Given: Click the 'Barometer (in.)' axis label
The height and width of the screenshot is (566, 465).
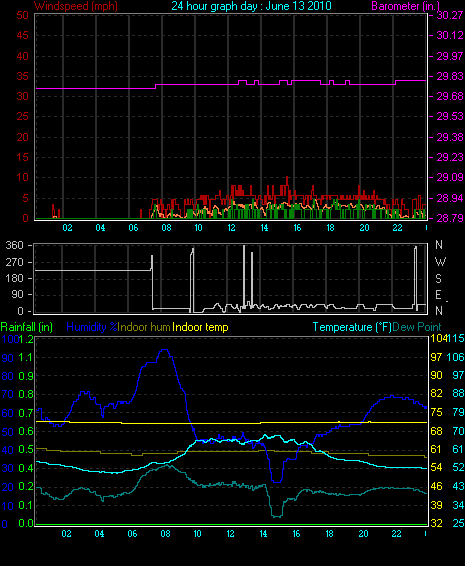Looking at the screenshot, I should coord(405,6).
